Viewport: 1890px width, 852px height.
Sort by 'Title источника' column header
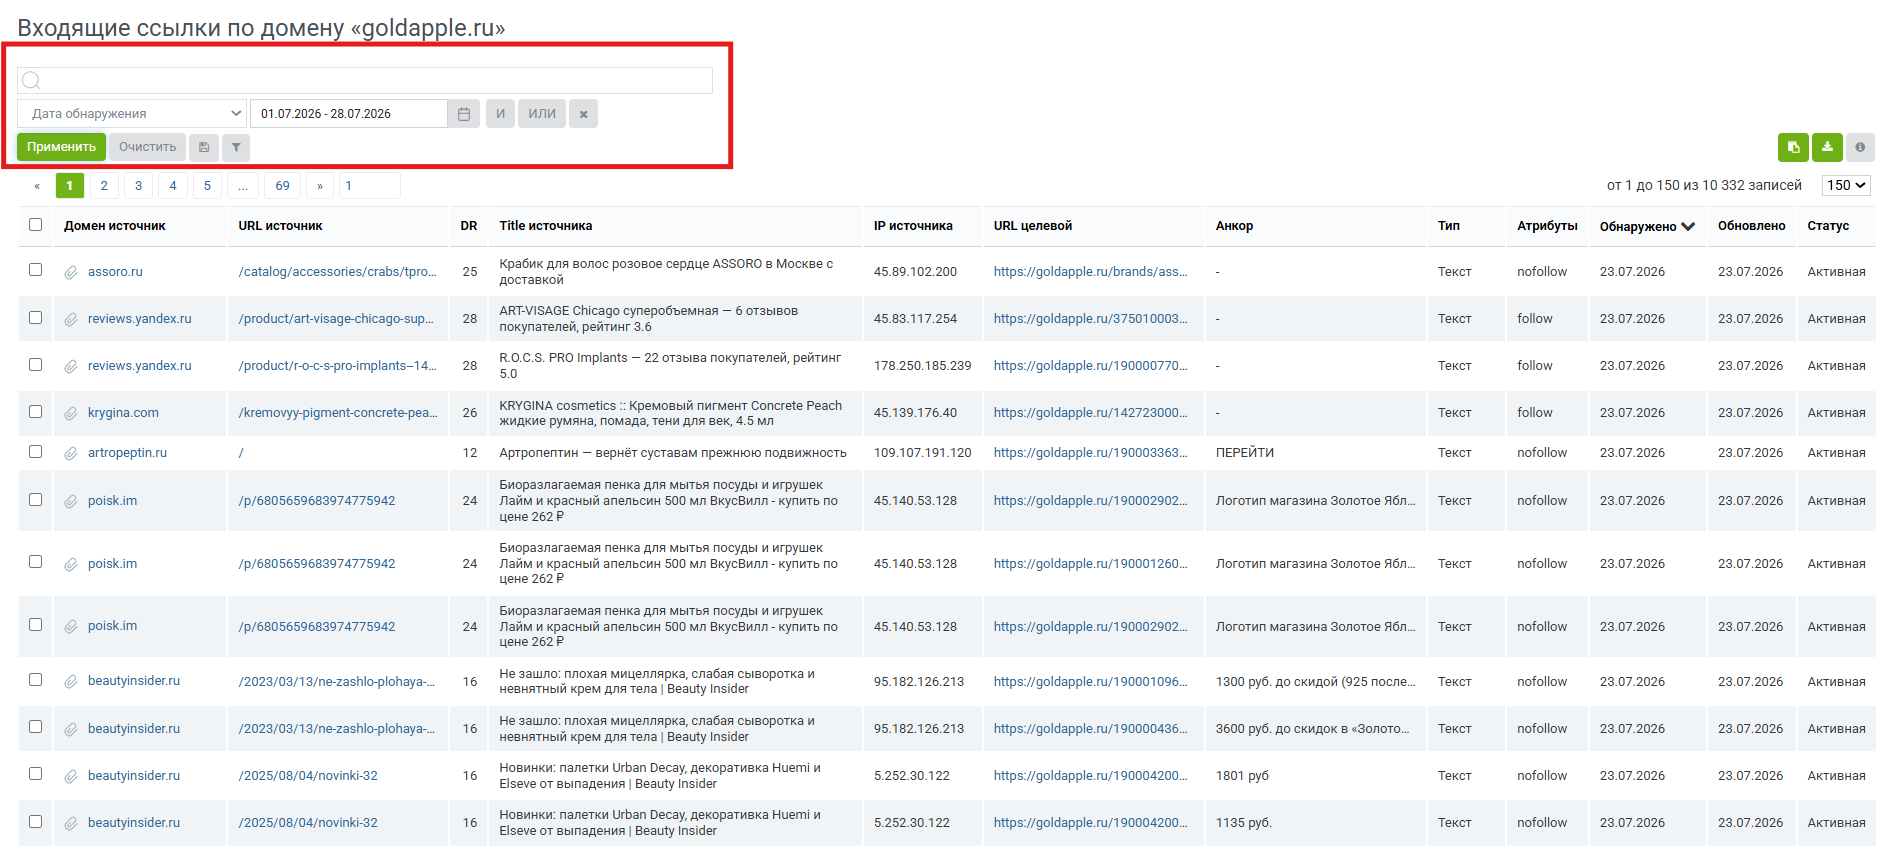coord(545,226)
